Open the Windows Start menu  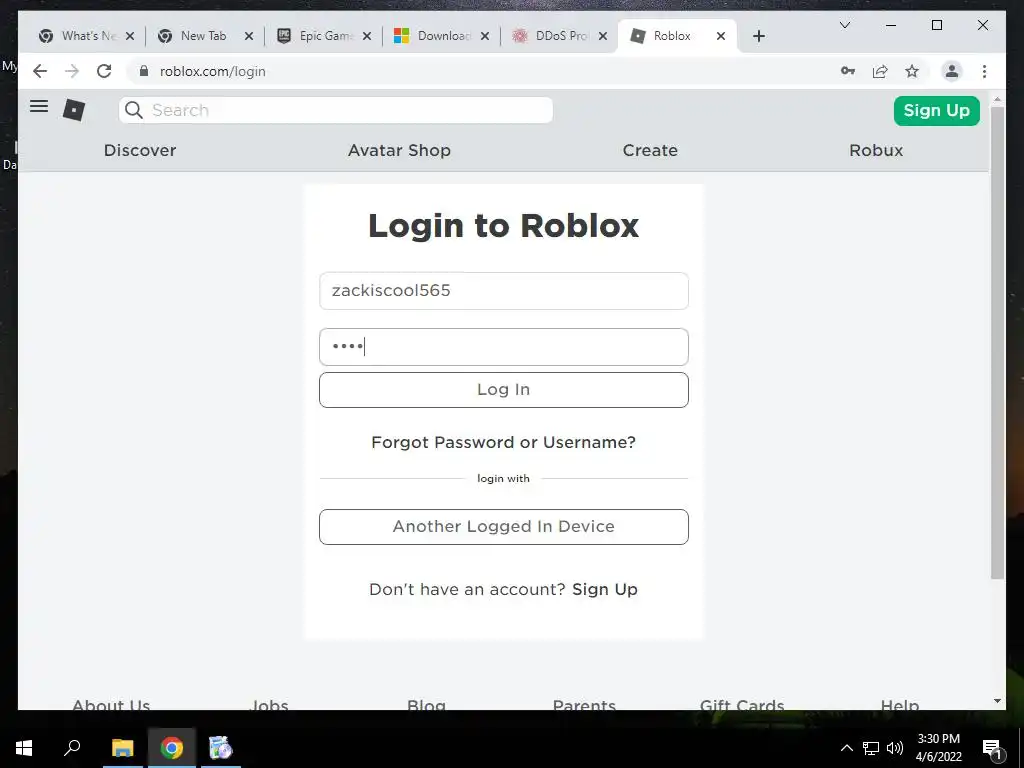click(24, 748)
